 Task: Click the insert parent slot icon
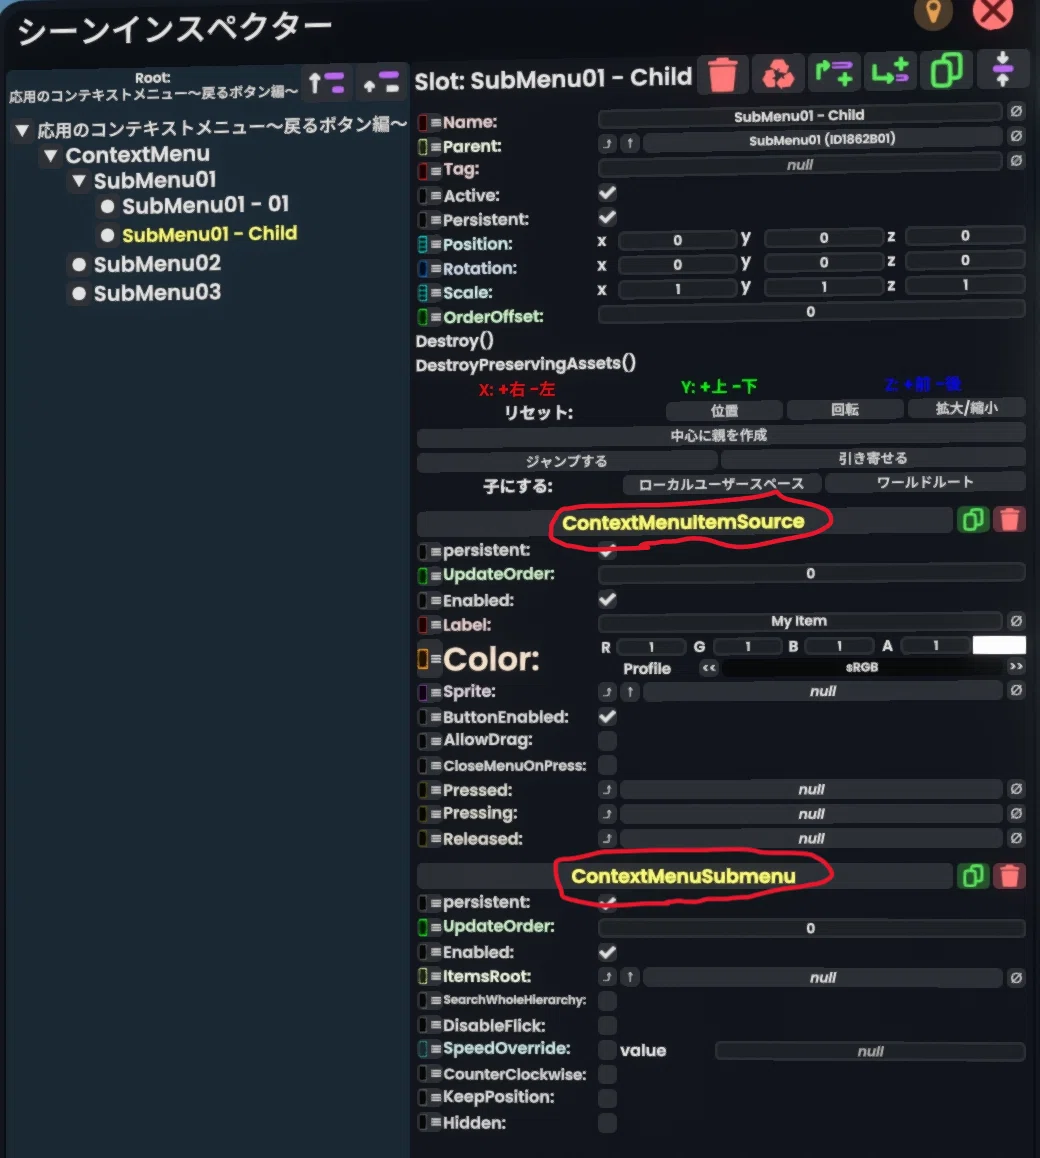pyautogui.click(x=834, y=72)
